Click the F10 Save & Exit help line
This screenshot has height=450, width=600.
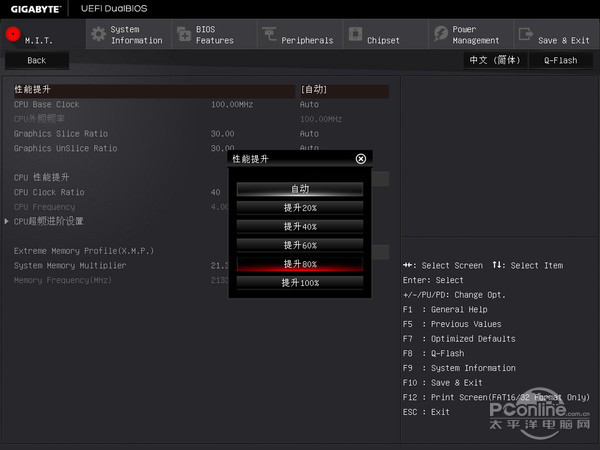point(443,383)
